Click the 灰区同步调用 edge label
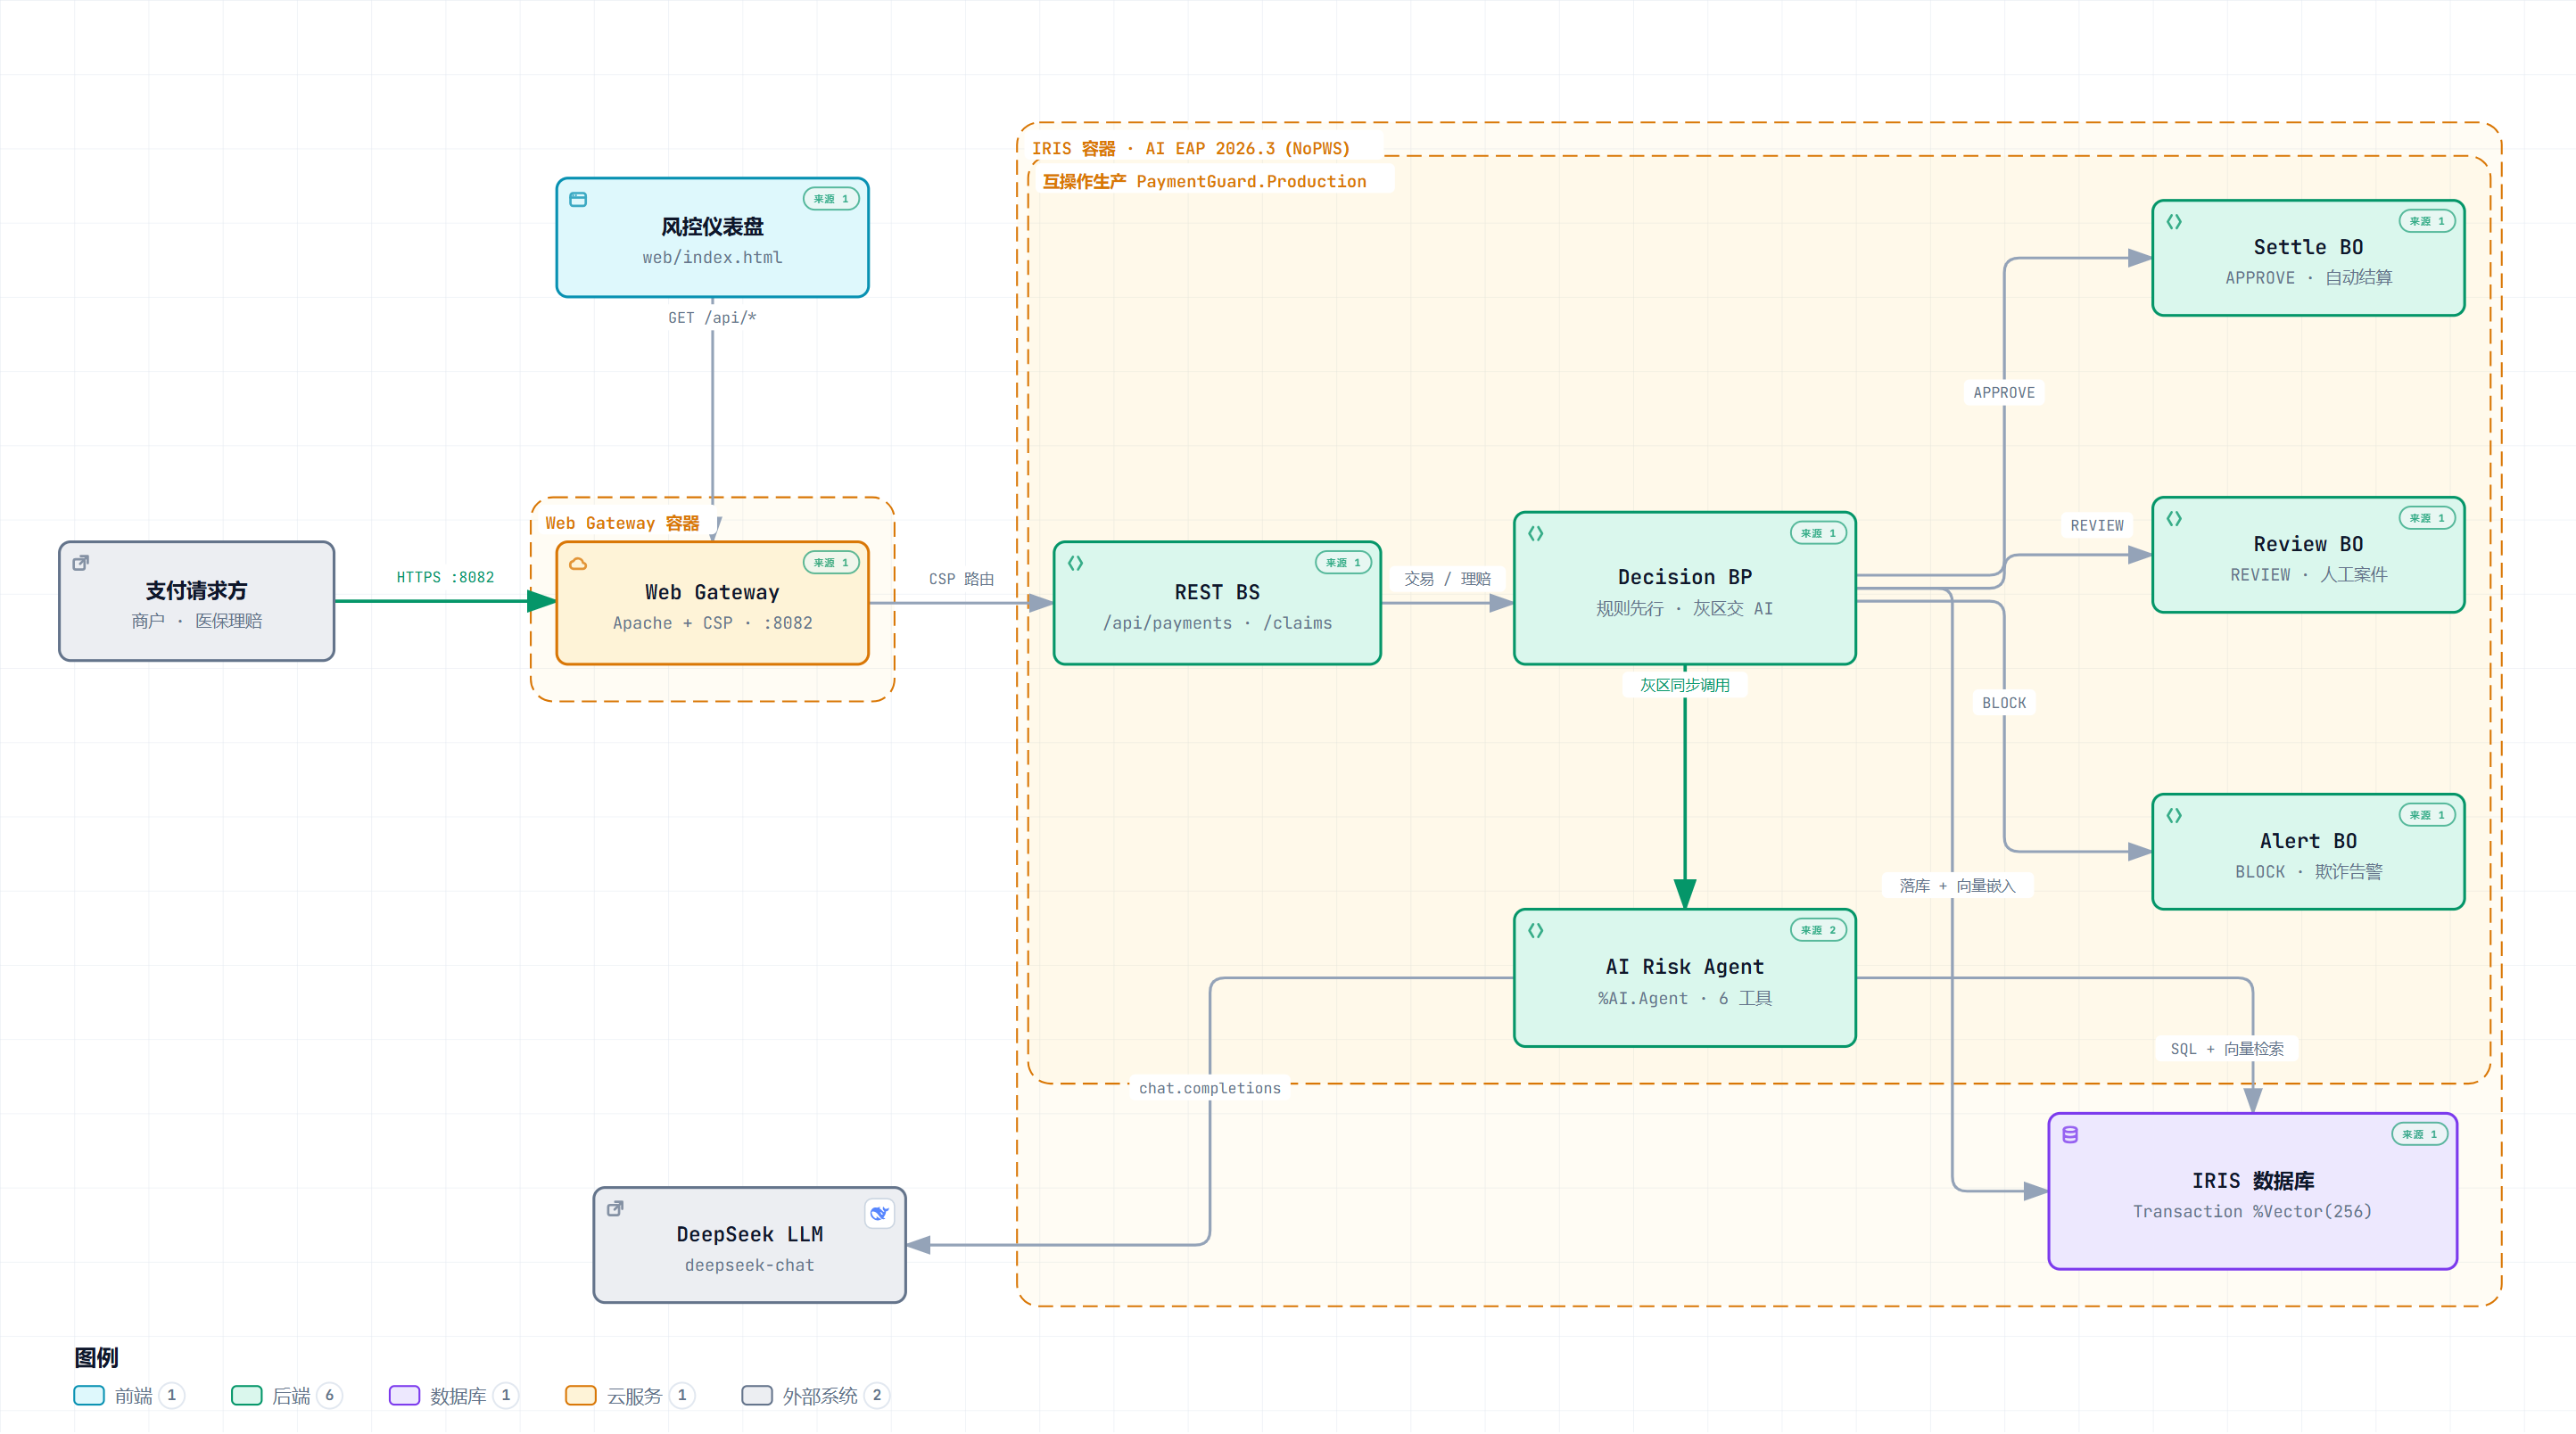Image resolution: width=2576 pixels, height=1434 pixels. (x=1685, y=685)
